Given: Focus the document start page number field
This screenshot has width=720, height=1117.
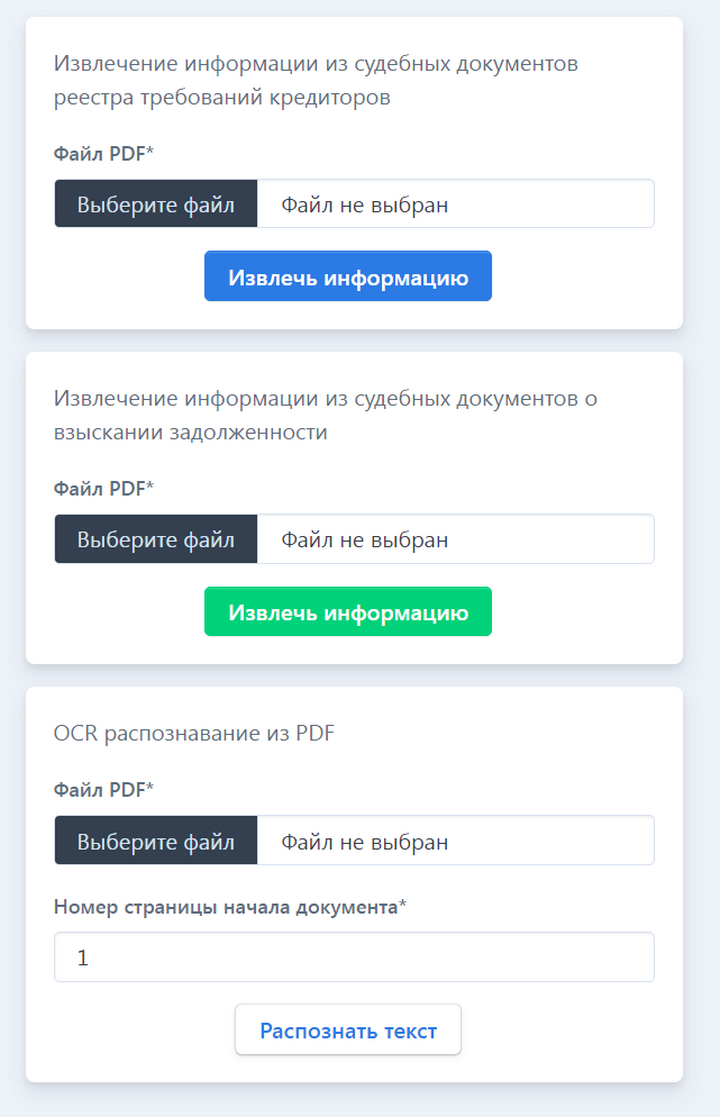Looking at the screenshot, I should (x=354, y=958).
